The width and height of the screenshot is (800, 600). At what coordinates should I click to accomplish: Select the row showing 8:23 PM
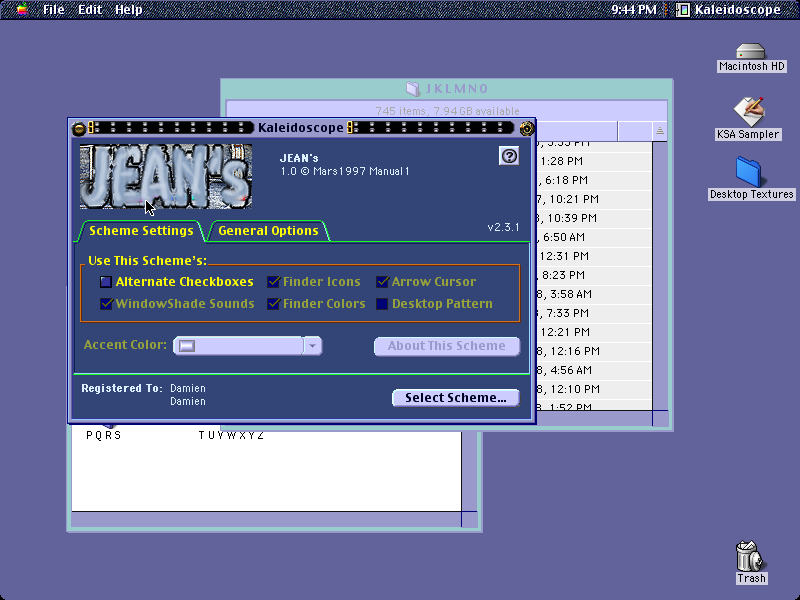(x=594, y=275)
